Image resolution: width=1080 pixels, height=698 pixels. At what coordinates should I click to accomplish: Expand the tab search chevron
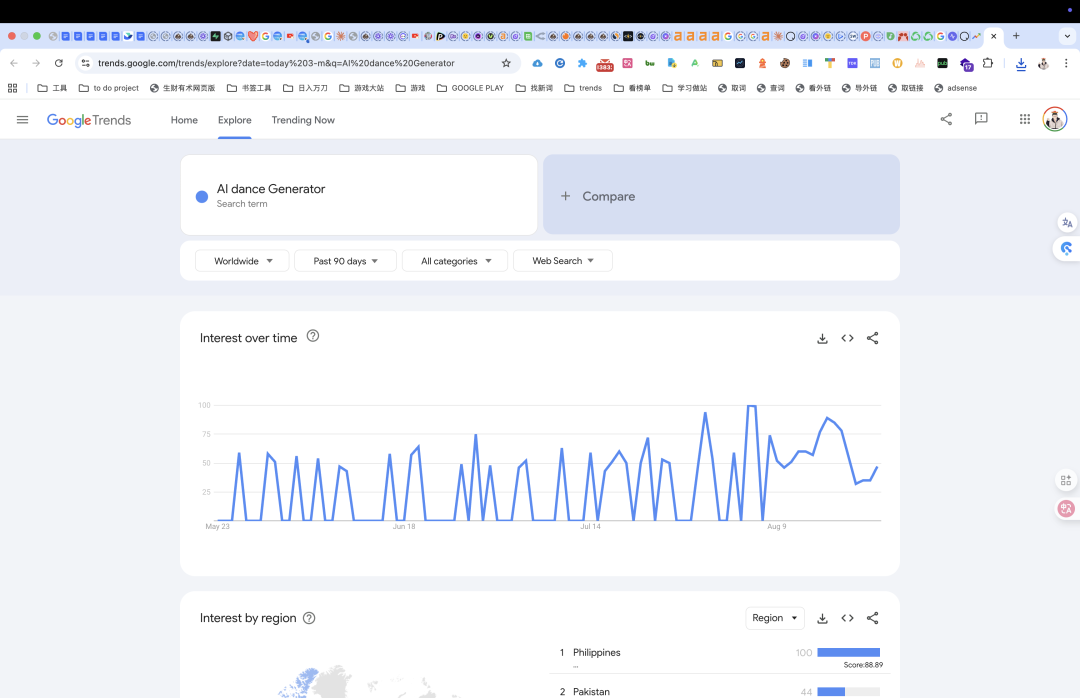1067,36
